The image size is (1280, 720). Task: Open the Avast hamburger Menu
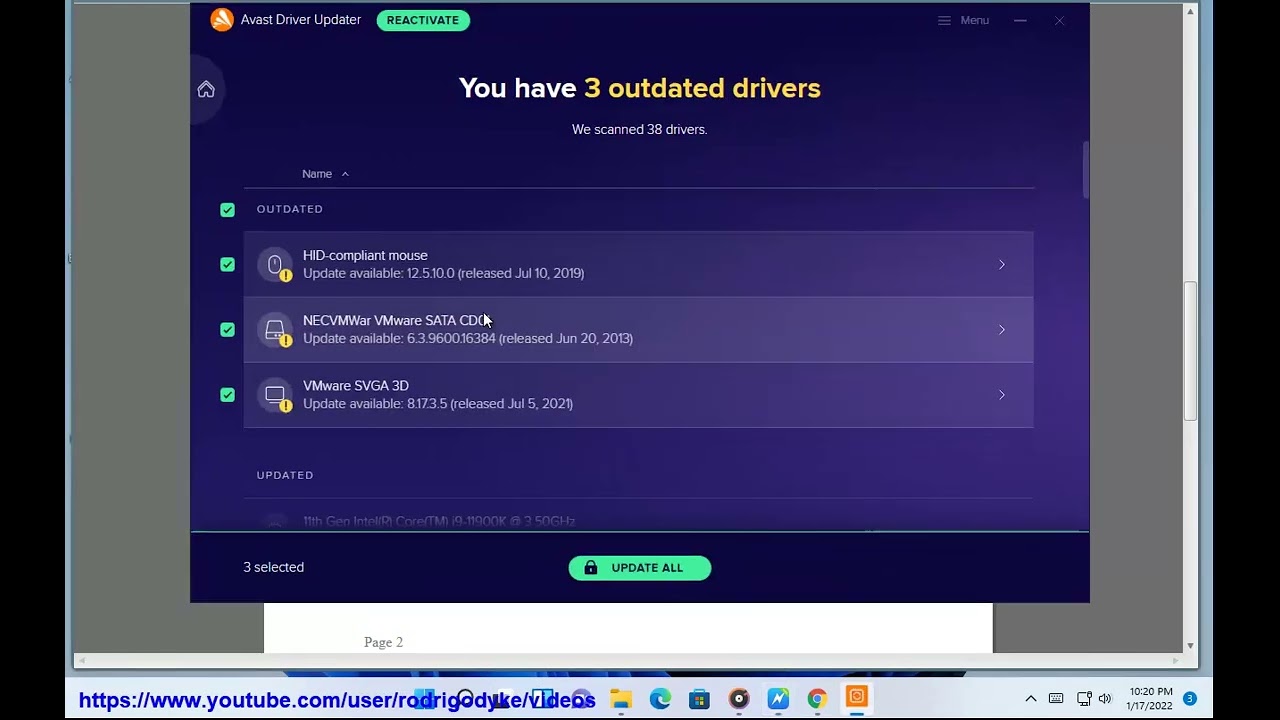pos(963,20)
